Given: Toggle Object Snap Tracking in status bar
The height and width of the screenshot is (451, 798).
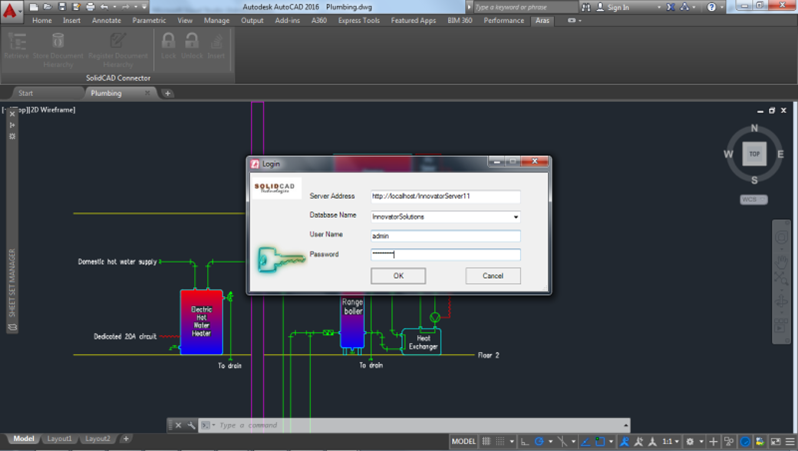Looking at the screenshot, I should (586, 441).
